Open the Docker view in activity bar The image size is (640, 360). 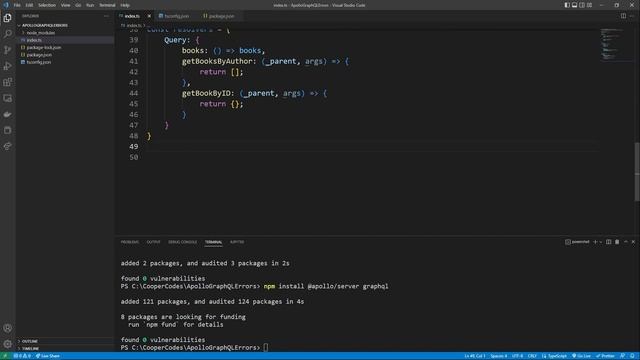tap(7, 114)
